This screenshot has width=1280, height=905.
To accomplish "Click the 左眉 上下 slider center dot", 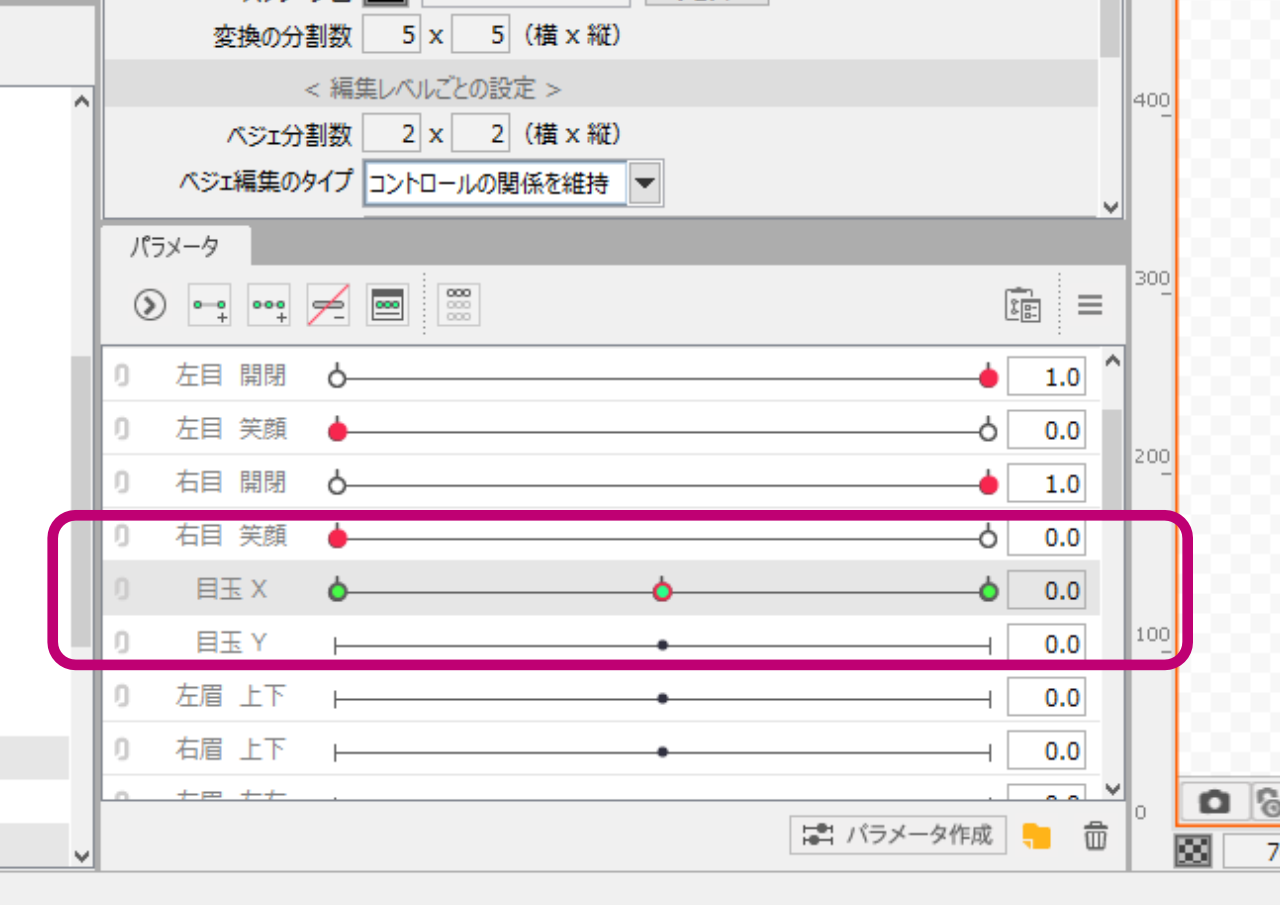I will (x=662, y=698).
